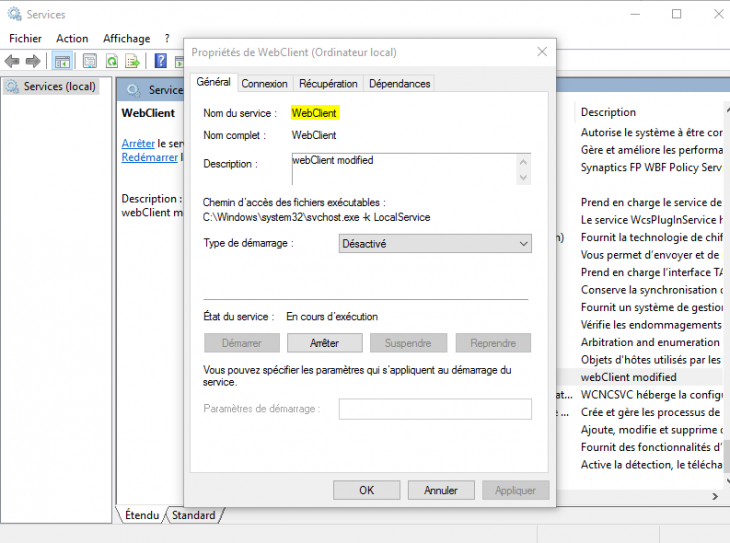Screen dimensions: 730x543
Task: Select the 'Objets d'hôtes utilisés par les' row
Action: click(x=650, y=360)
